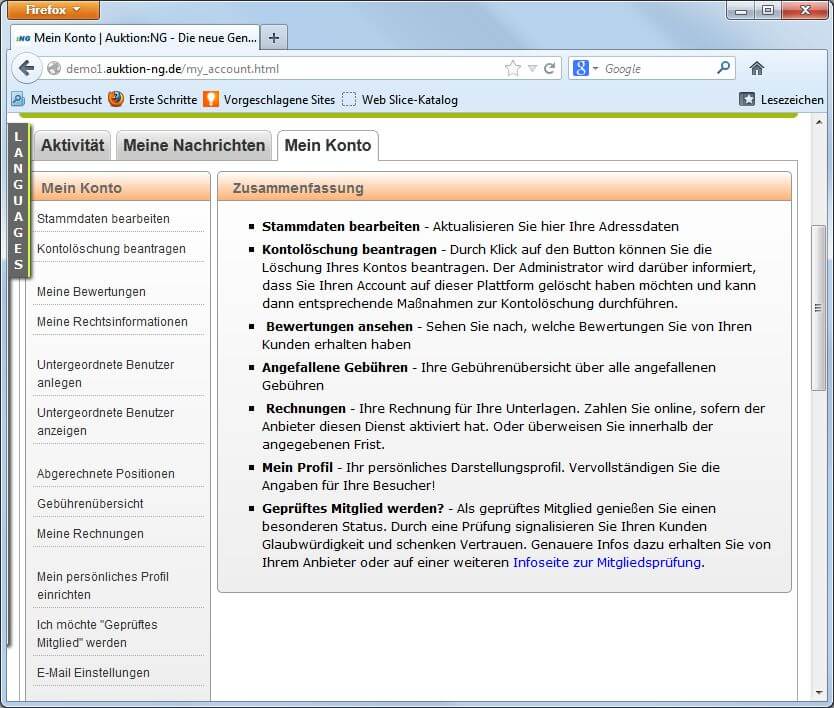
Task: Open Mein persönliches Profil einrichten
Action: point(103,585)
